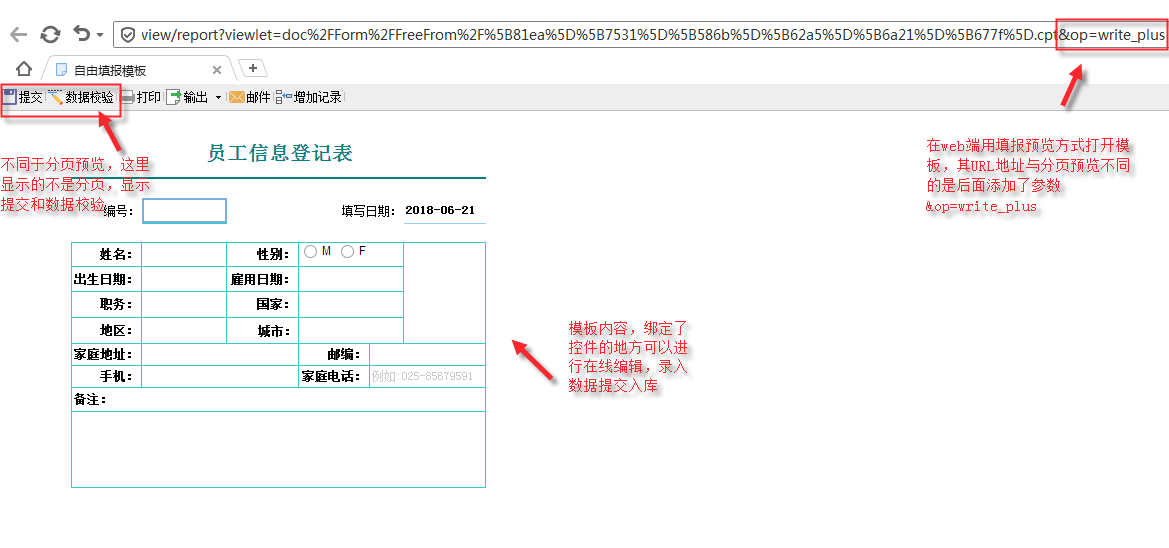Click the 填写日期: label
Viewport: 1169px width, 548px height.
pos(369,211)
